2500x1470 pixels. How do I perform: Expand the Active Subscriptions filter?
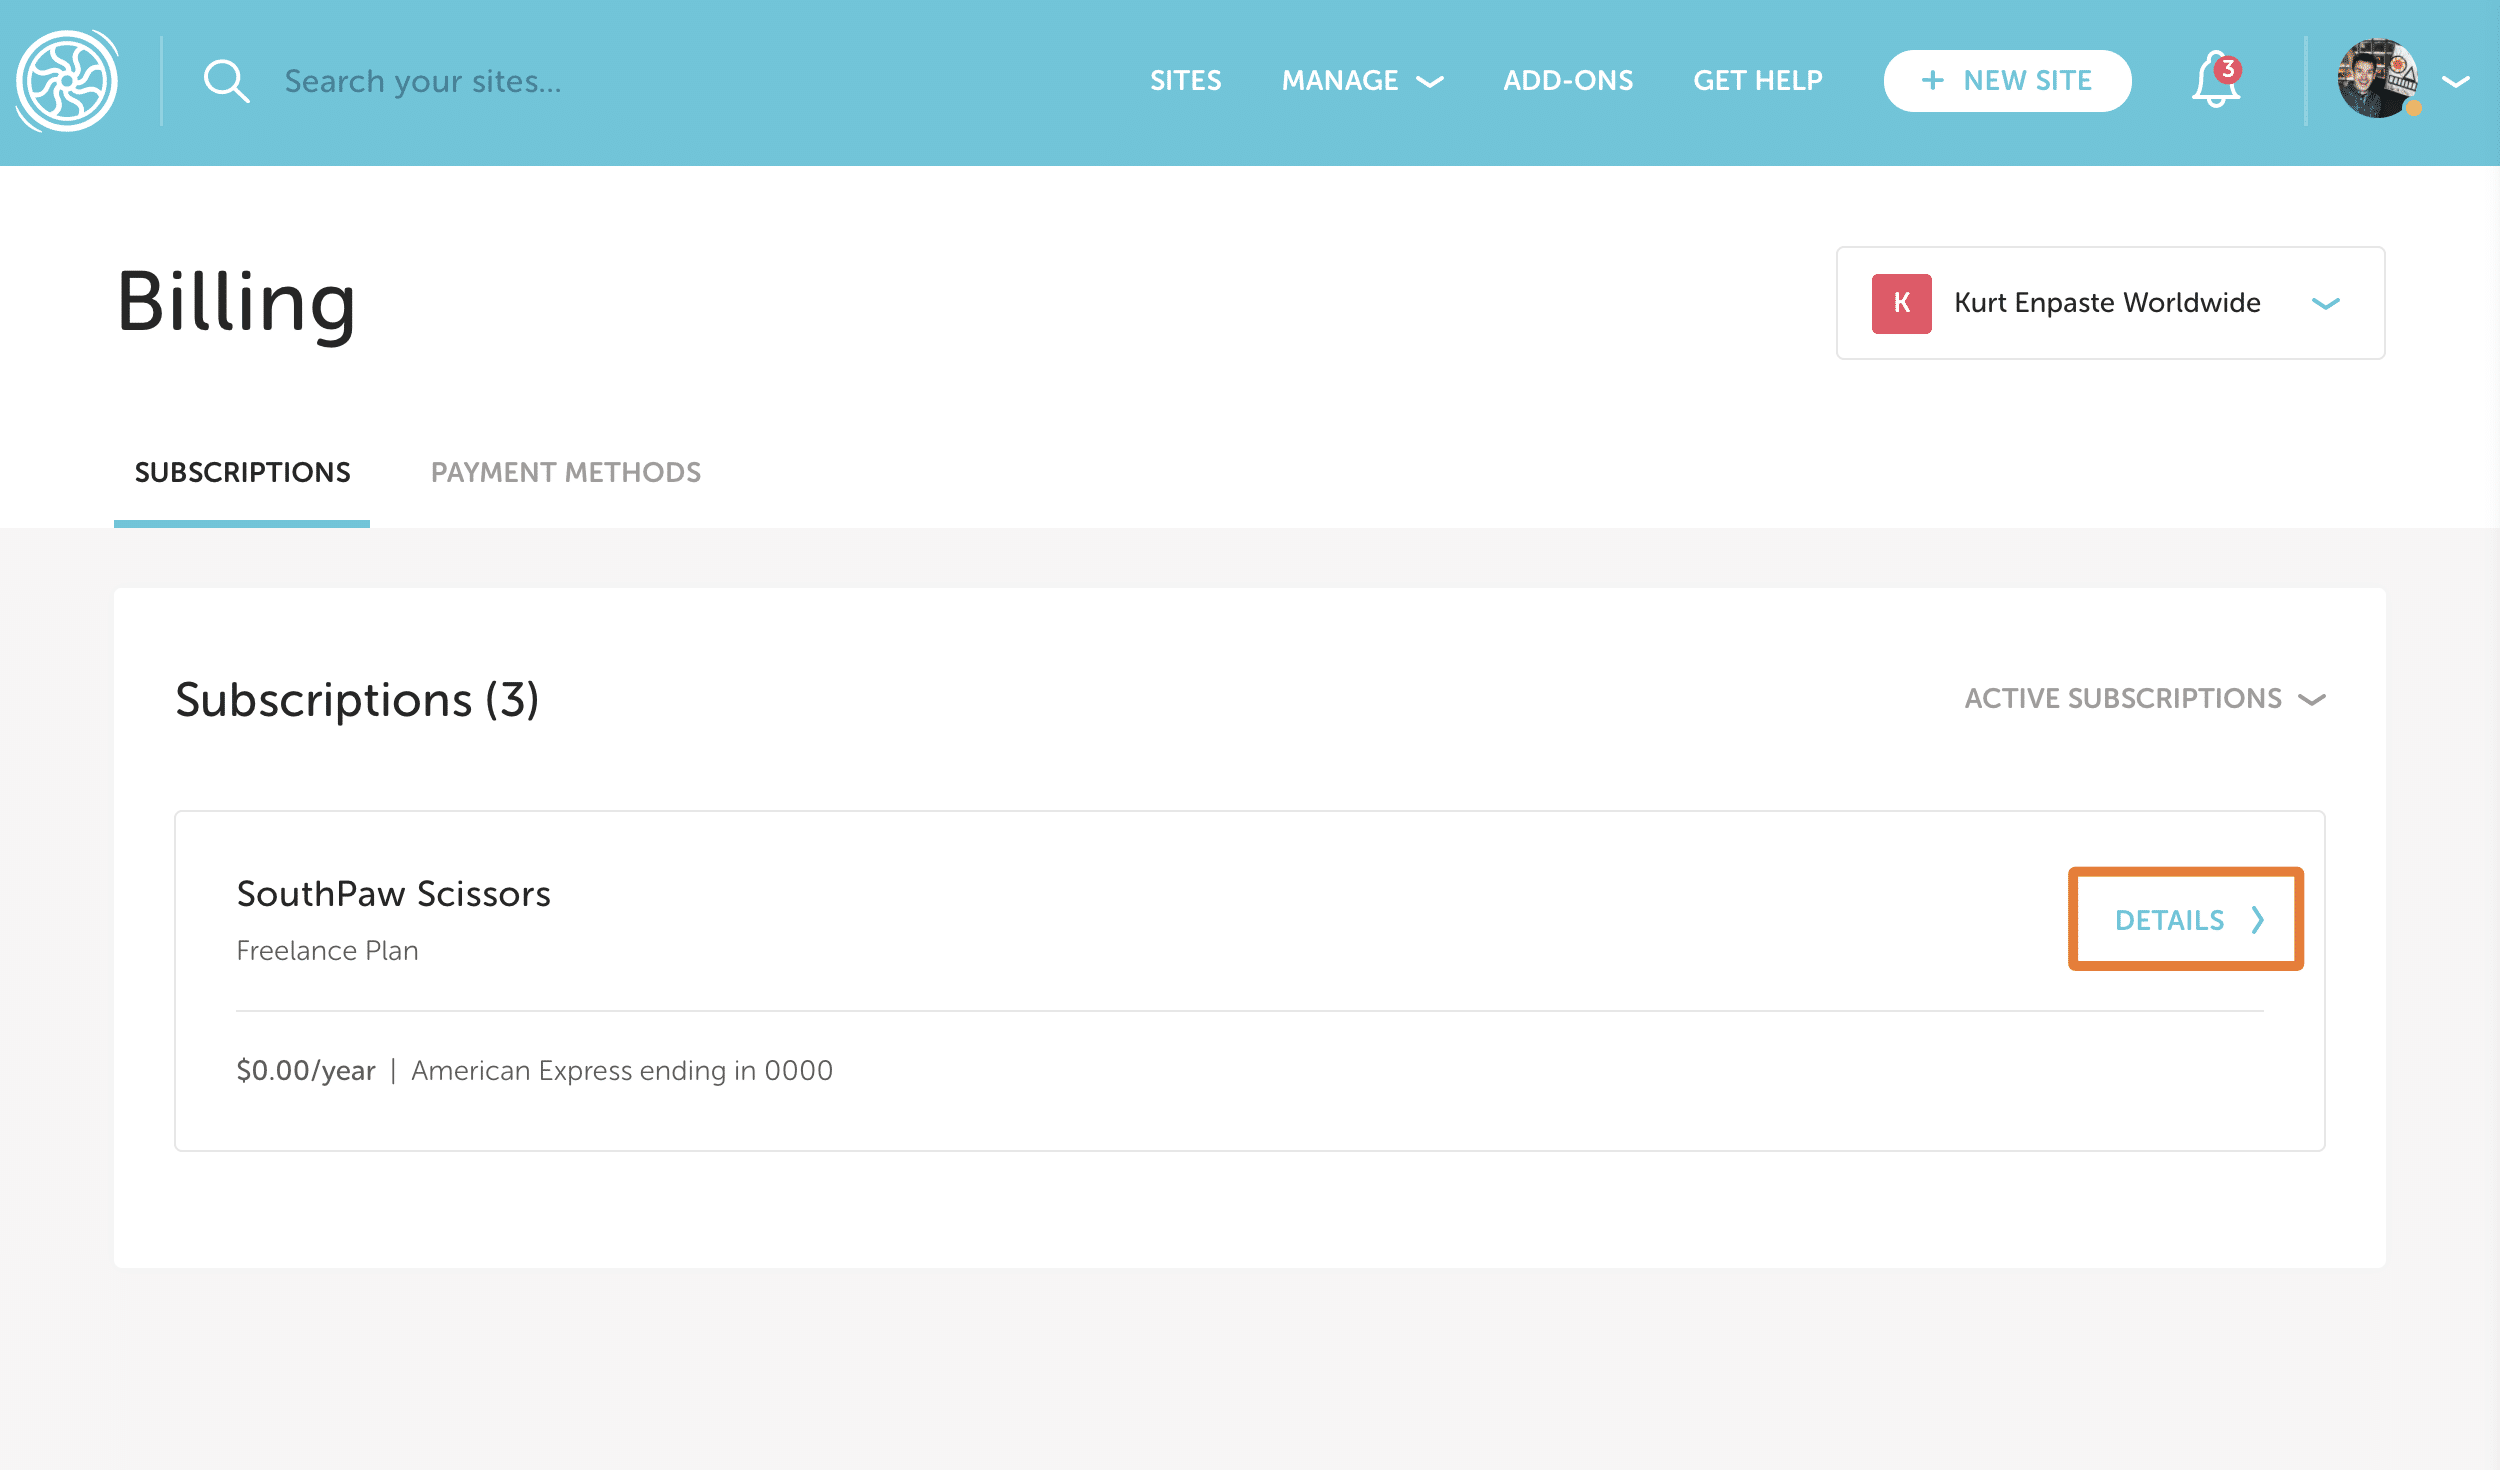tap(2144, 698)
